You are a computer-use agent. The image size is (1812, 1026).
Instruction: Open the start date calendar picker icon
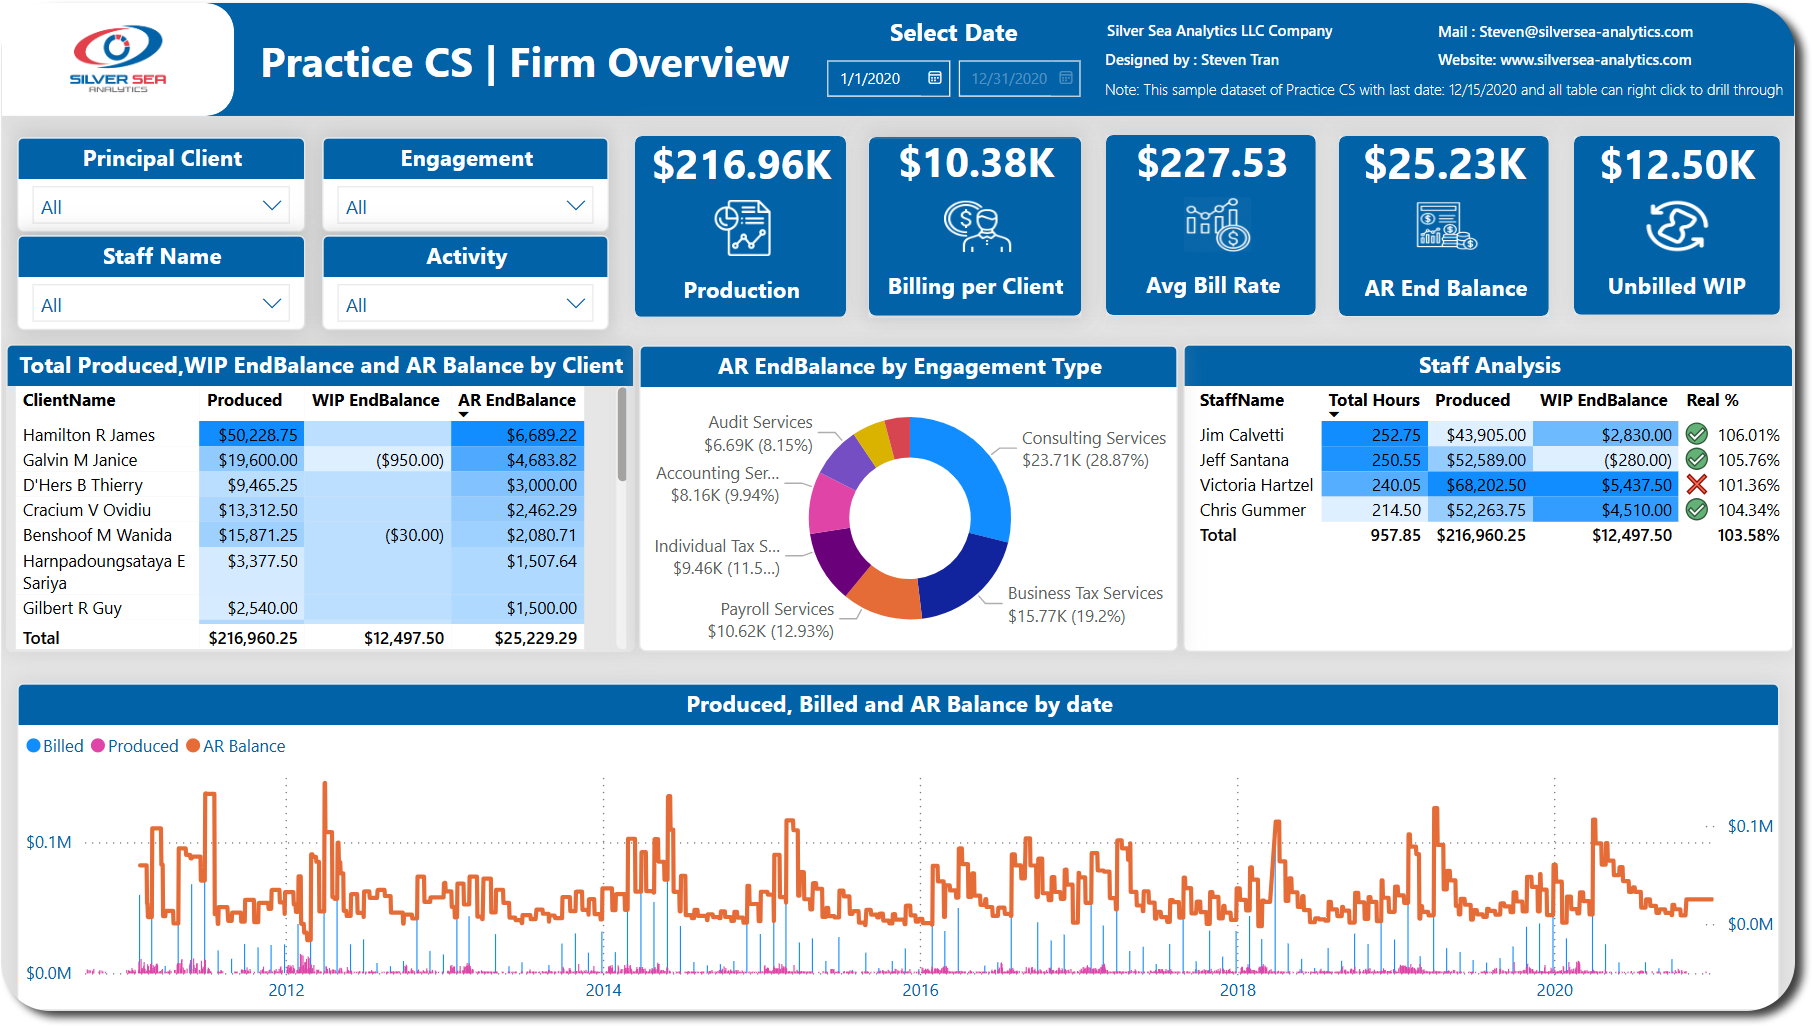[935, 78]
